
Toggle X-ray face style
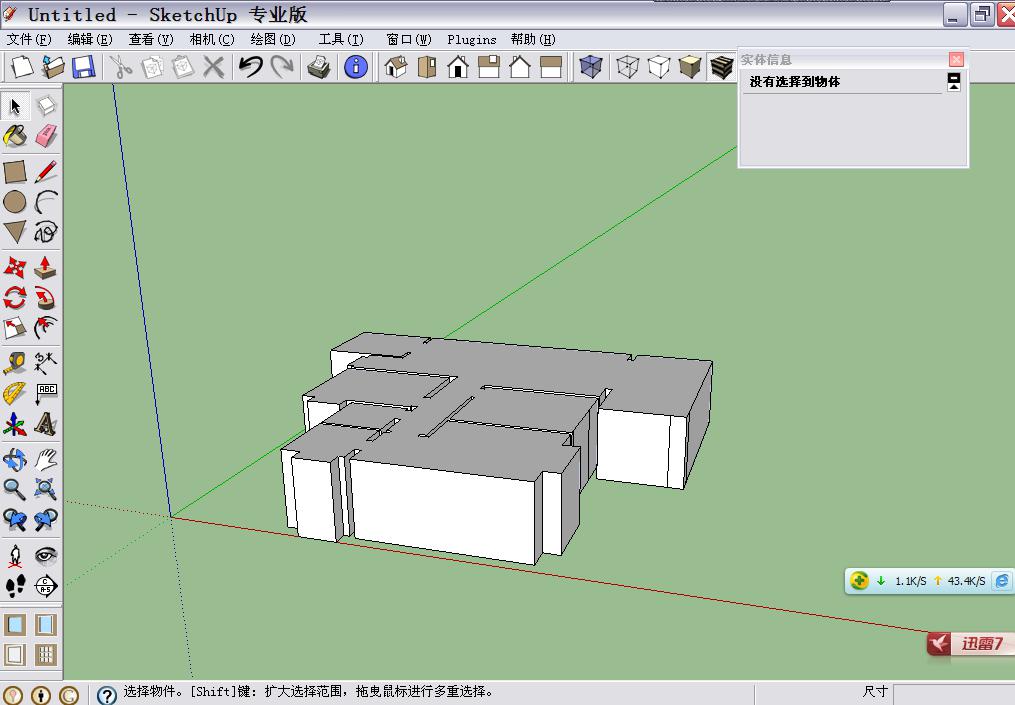point(590,67)
